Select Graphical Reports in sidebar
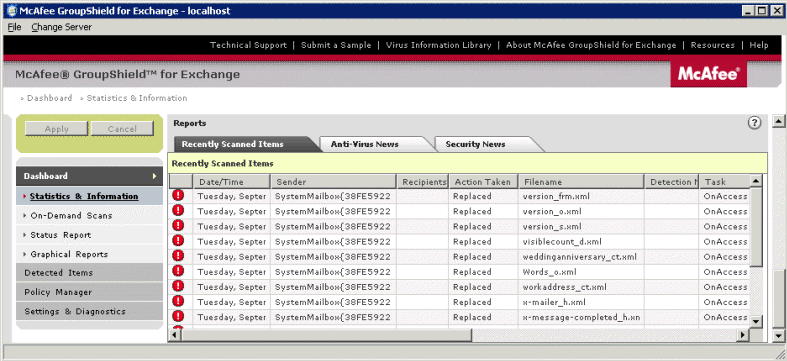The image size is (787, 361). pyautogui.click(x=69, y=254)
